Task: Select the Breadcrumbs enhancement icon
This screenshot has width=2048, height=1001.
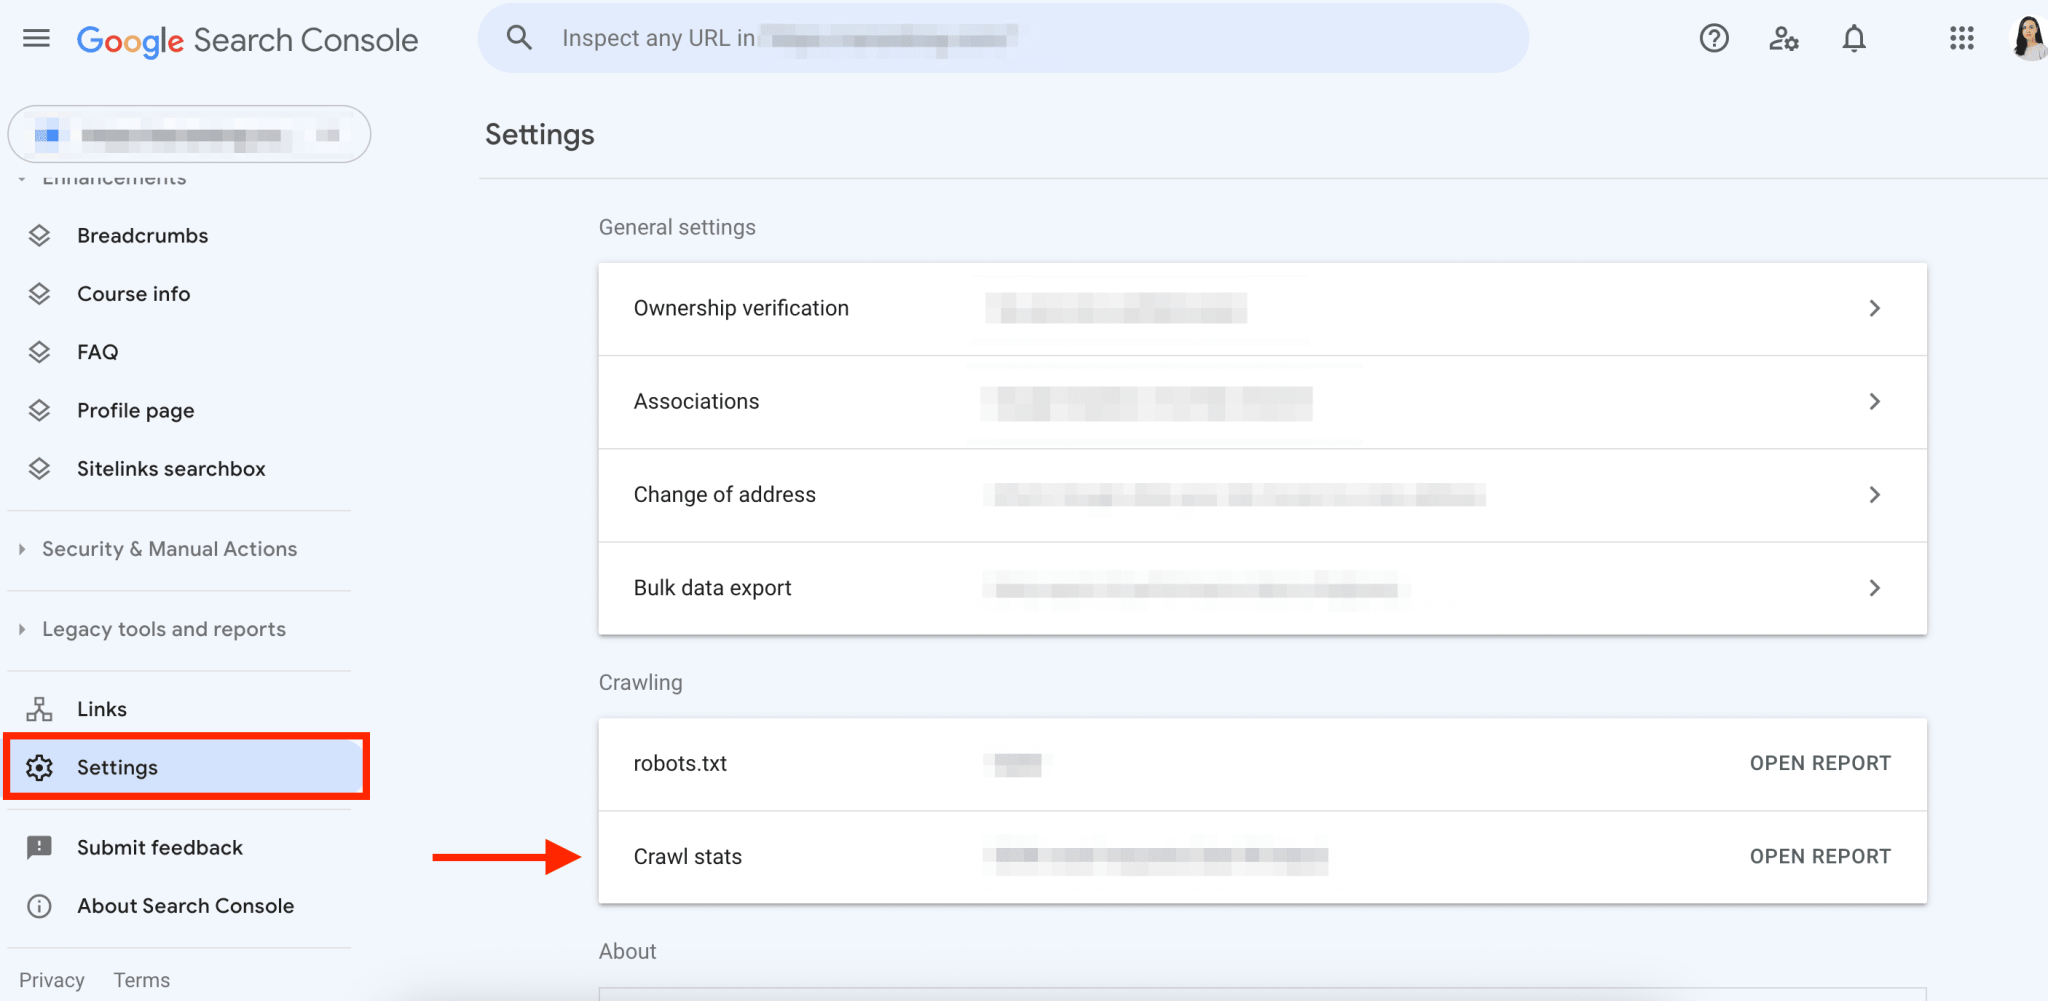Action: 39,235
